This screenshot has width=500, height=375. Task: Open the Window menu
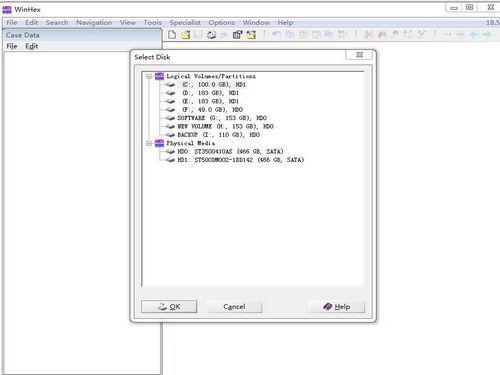tap(256, 22)
